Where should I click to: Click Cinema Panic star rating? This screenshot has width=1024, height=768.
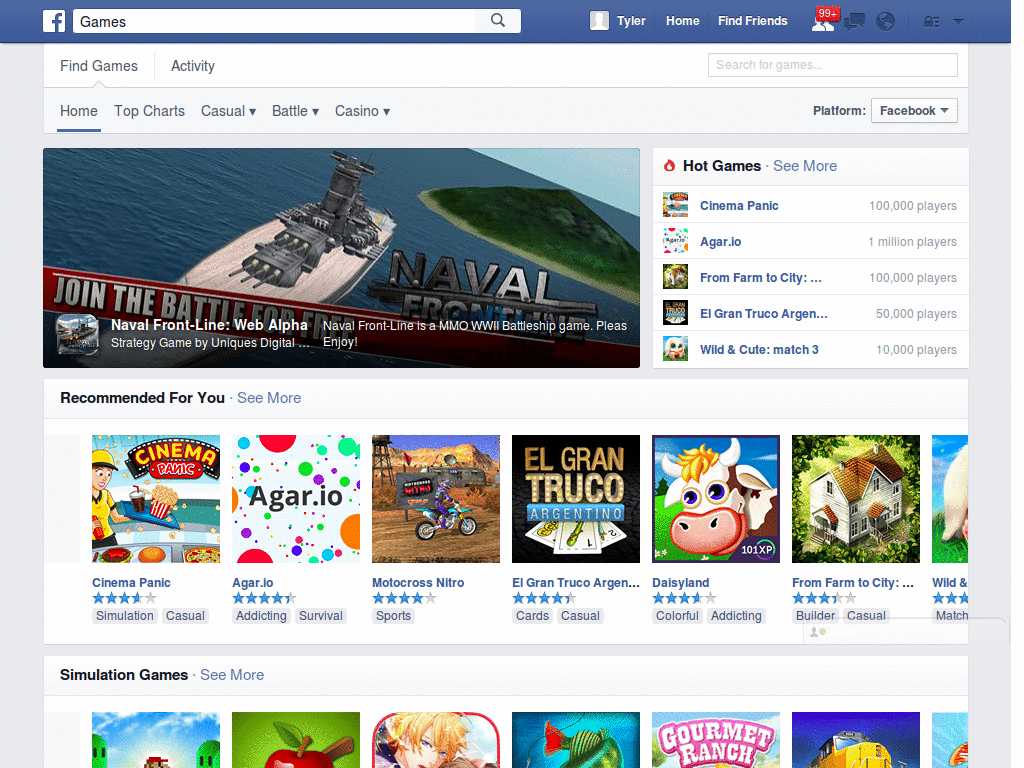(124, 598)
